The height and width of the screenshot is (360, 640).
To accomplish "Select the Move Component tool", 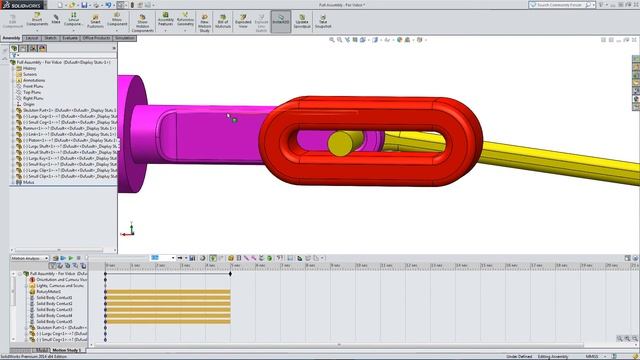I will tap(117, 19).
